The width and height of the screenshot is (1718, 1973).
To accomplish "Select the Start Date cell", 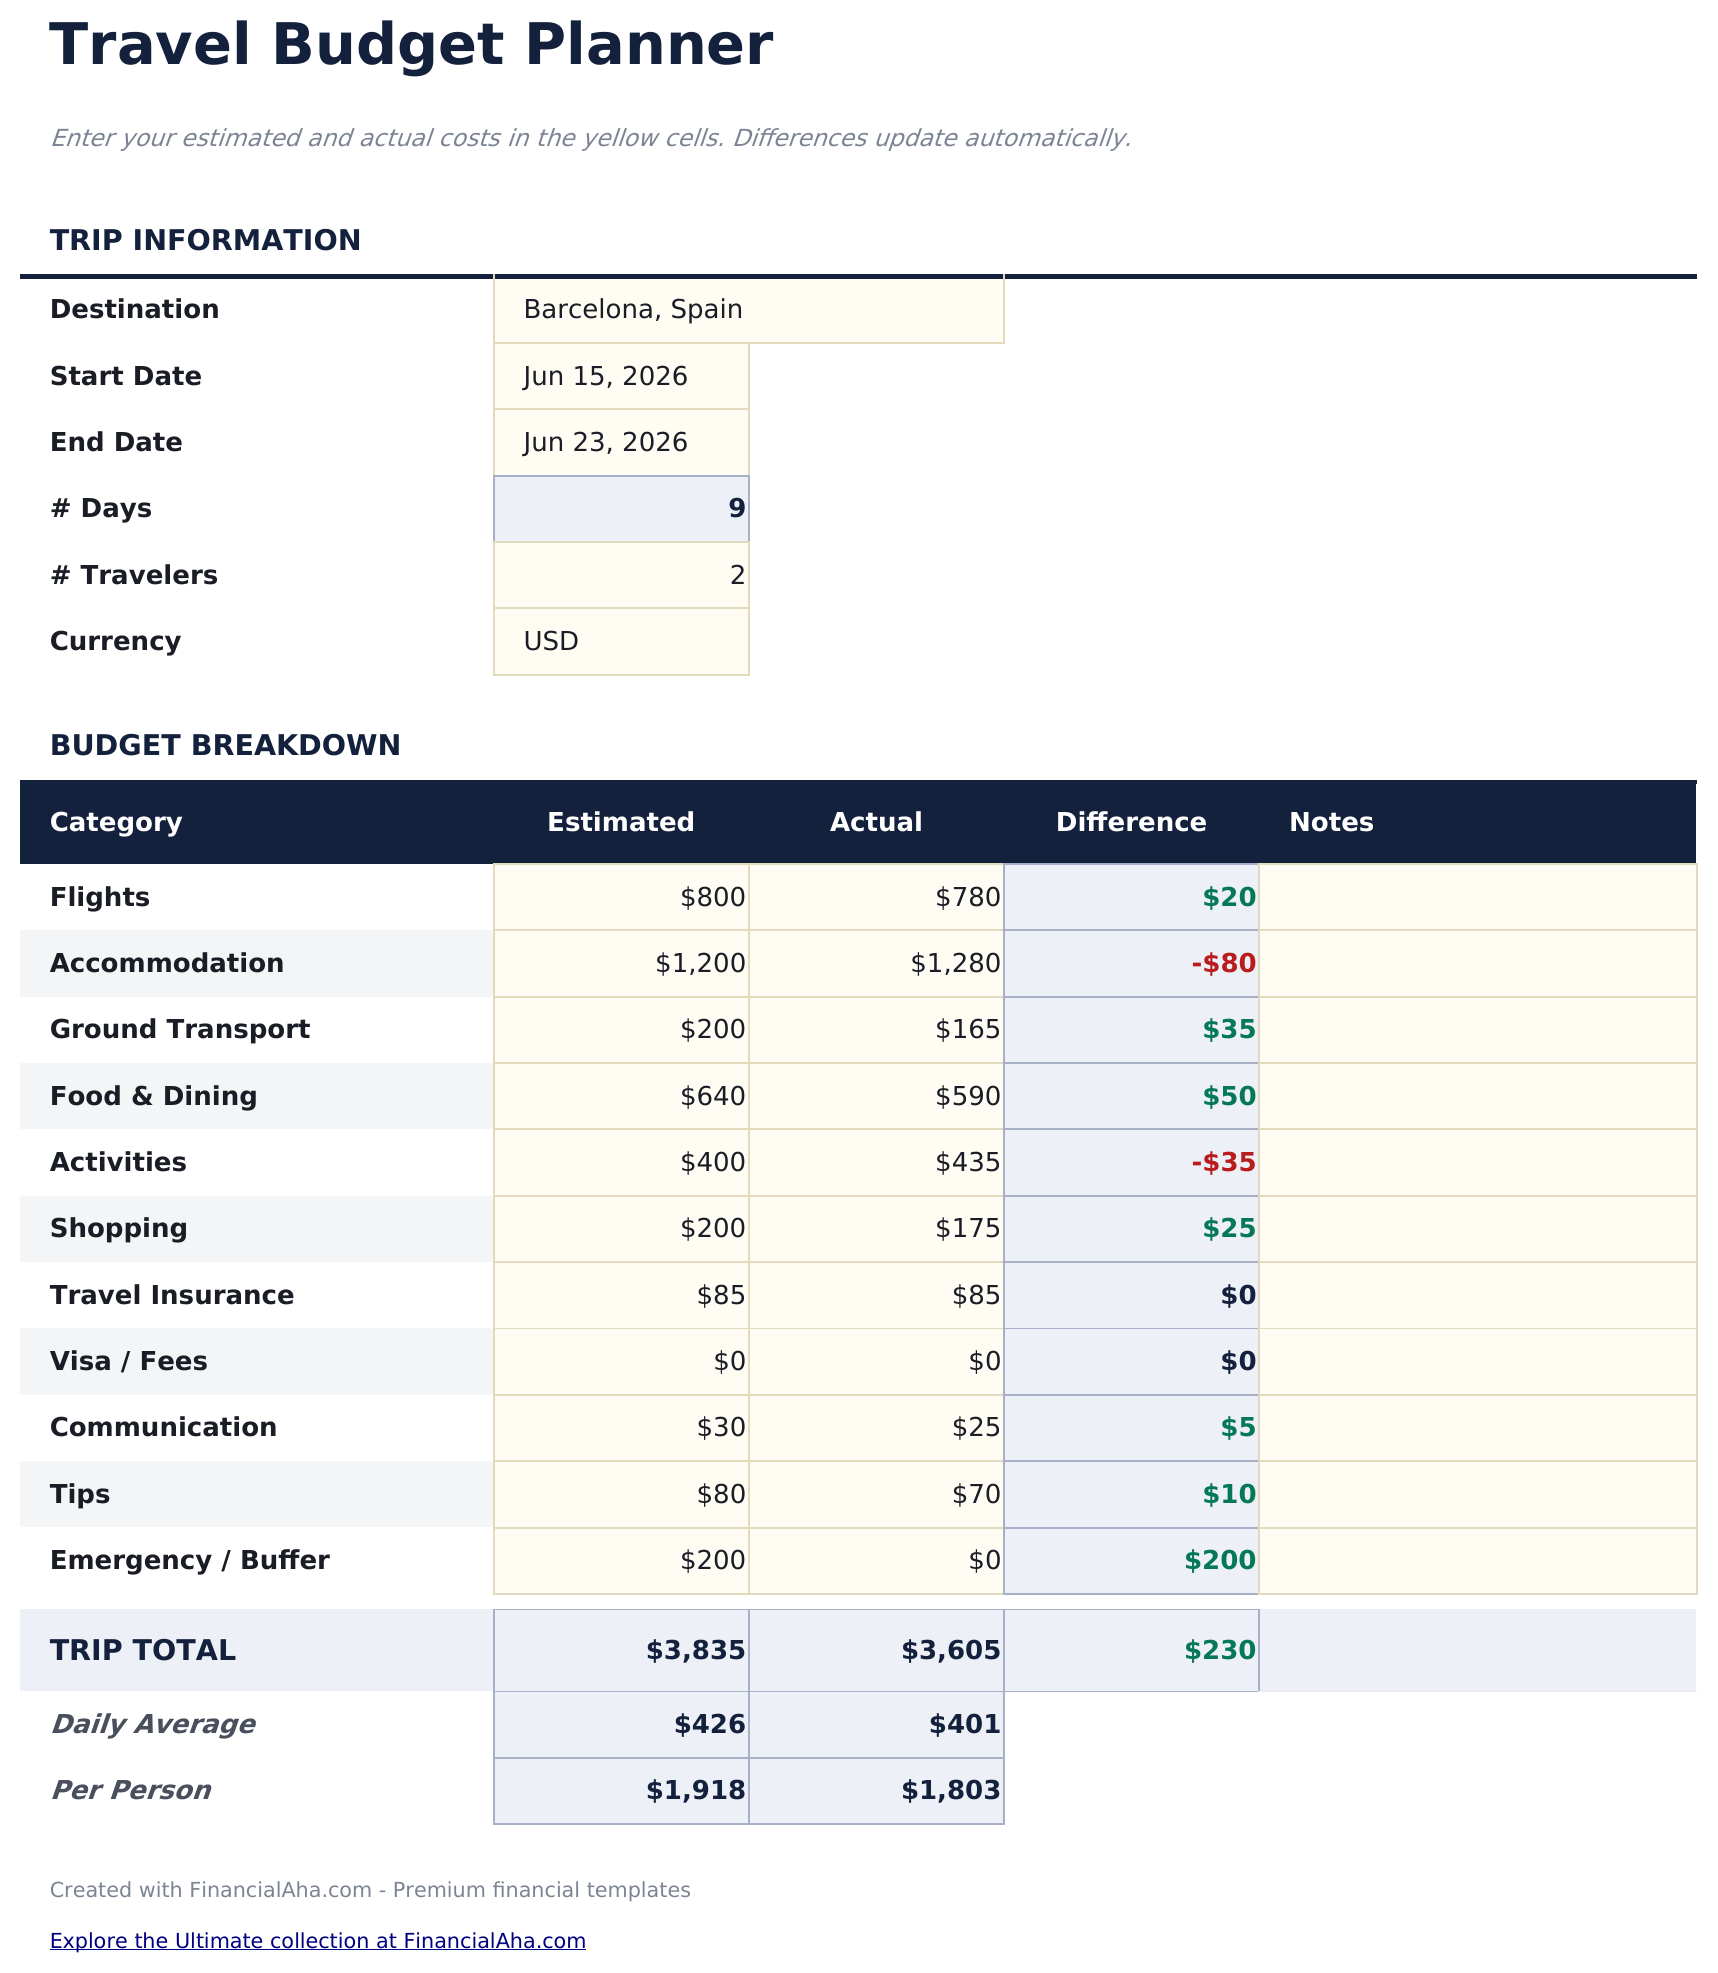I will (621, 377).
